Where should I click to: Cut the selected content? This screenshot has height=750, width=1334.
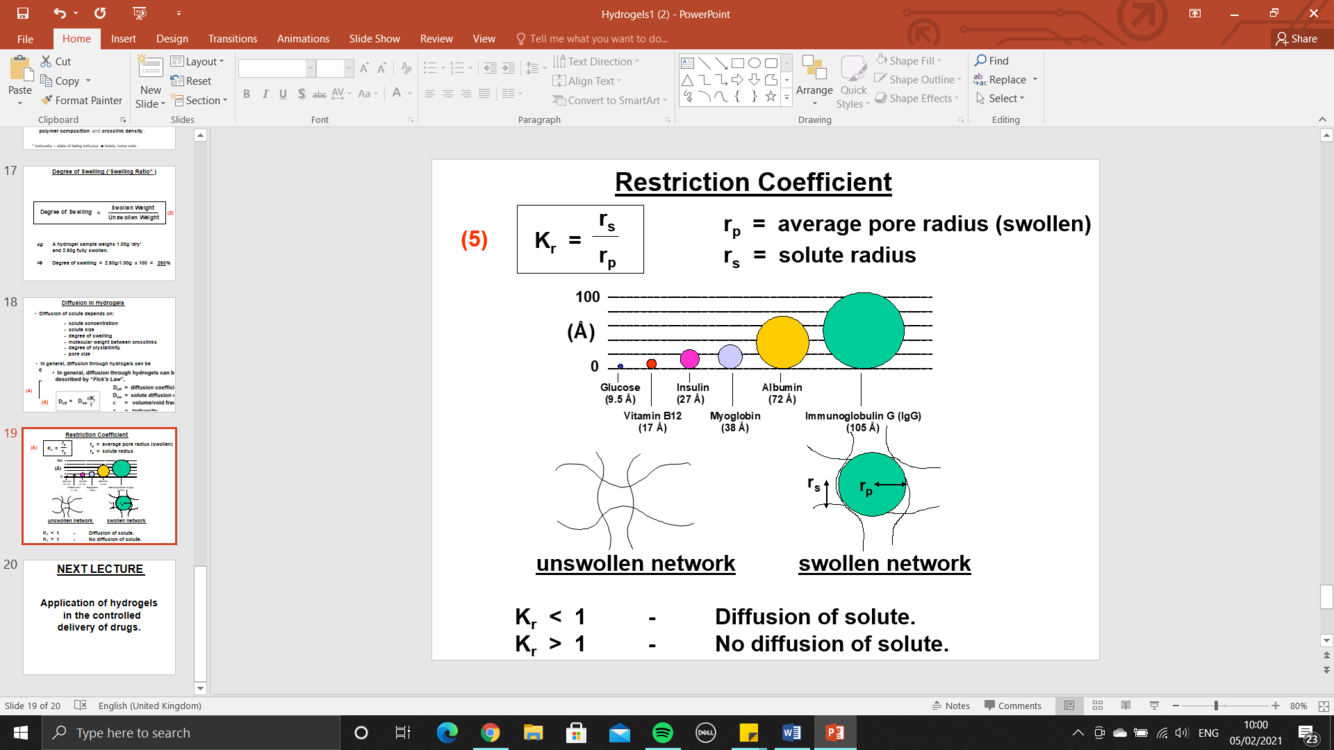pos(56,61)
